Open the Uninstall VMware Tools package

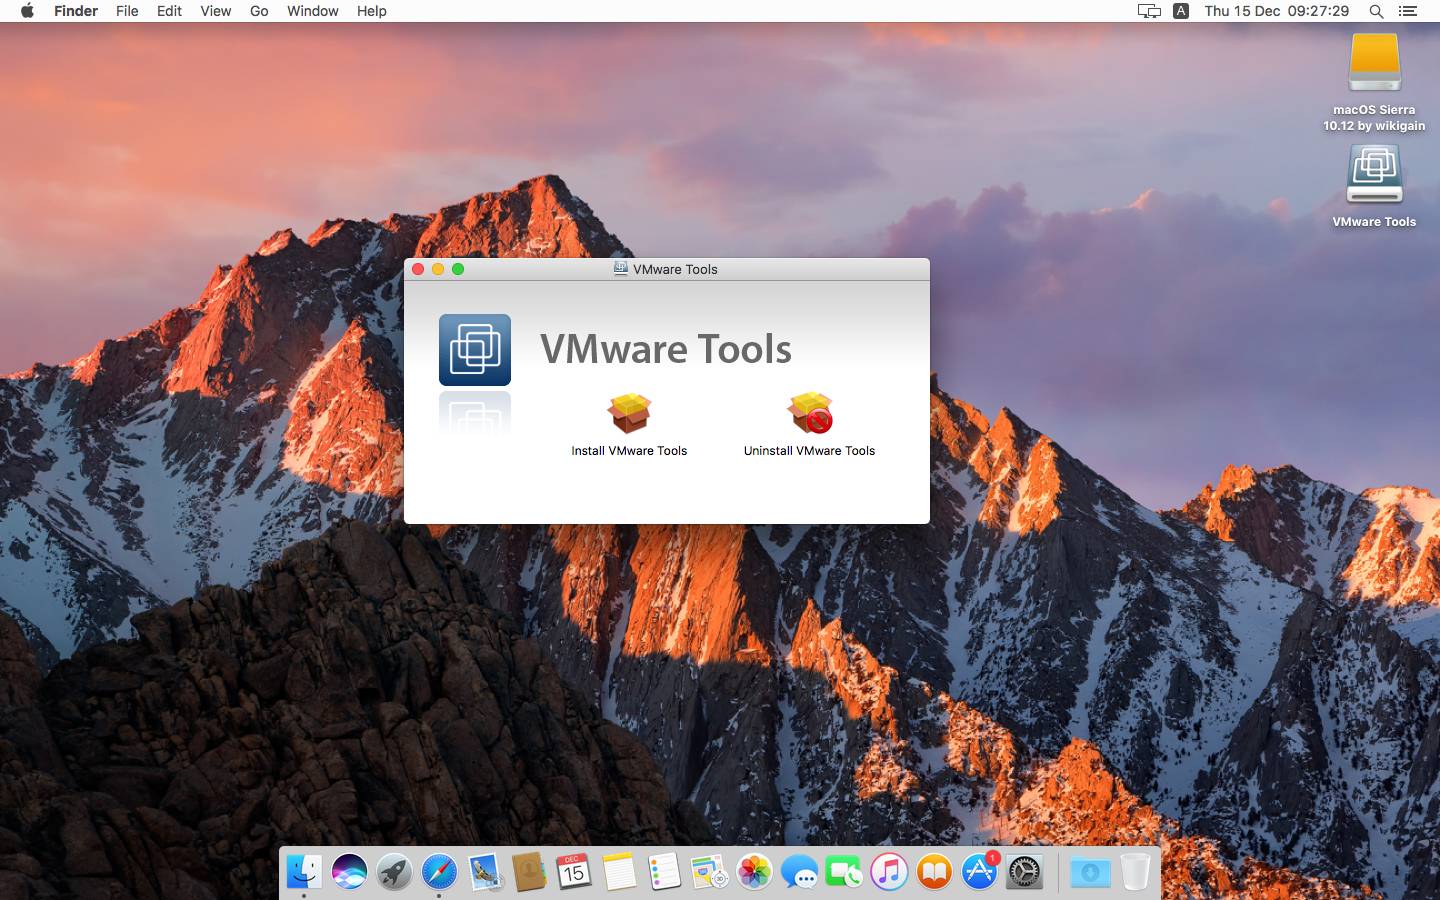pyautogui.click(x=810, y=413)
